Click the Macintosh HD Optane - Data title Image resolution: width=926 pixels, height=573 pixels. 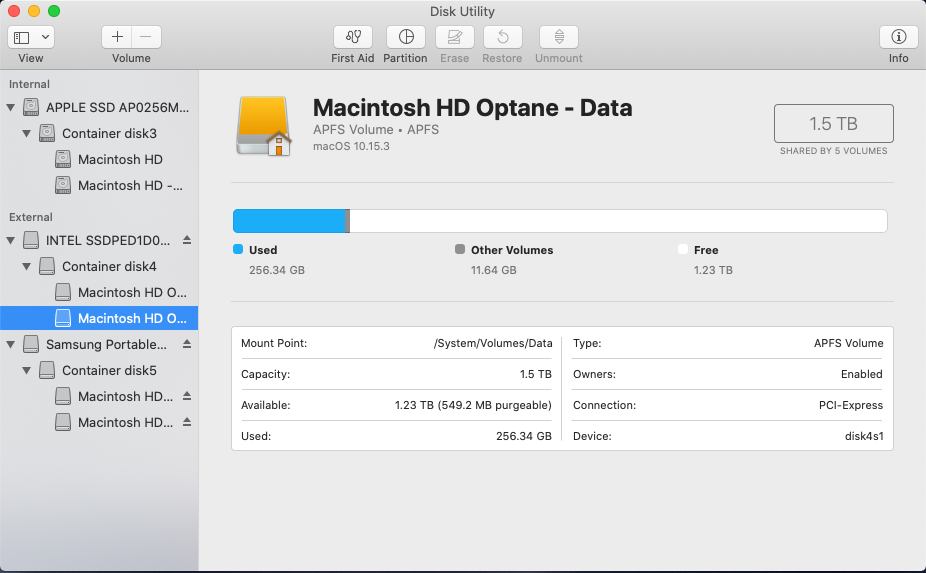pos(472,108)
